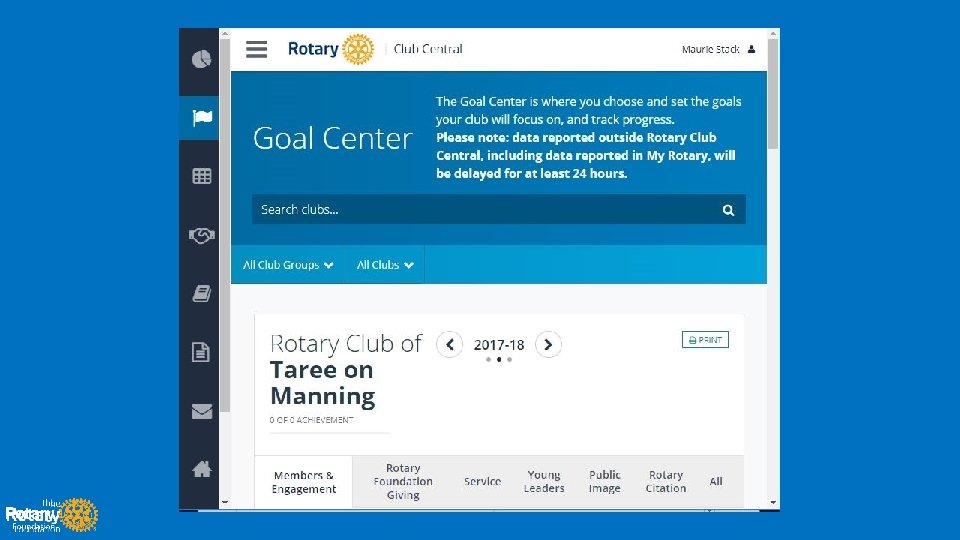Open the Maurie Stack user menu
Image resolution: width=960 pixels, height=540 pixels.
point(718,49)
